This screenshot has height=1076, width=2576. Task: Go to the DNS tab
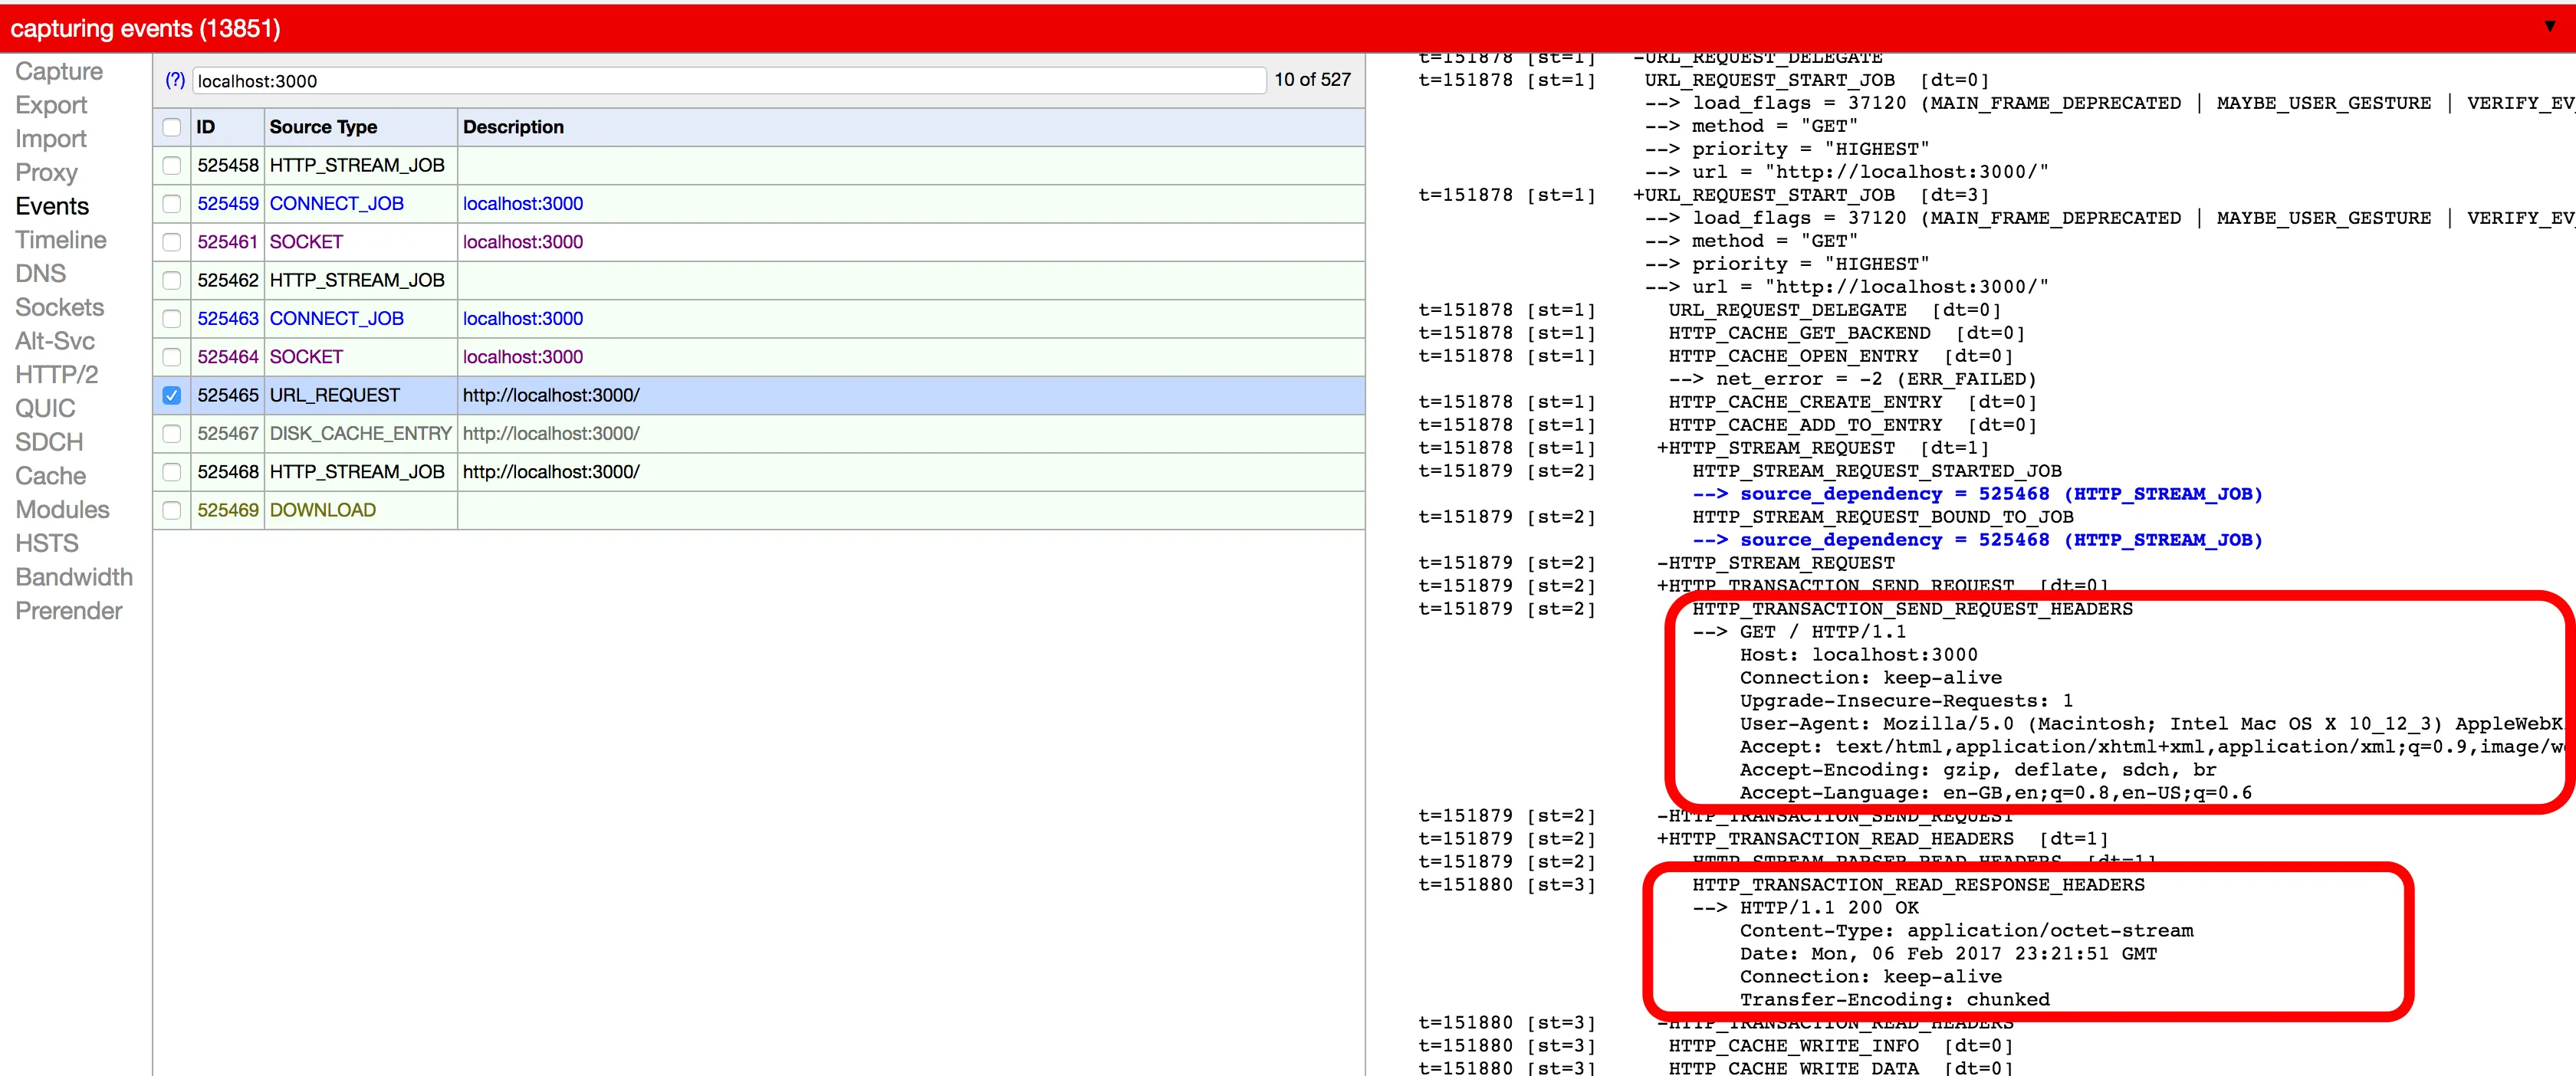coord(41,274)
